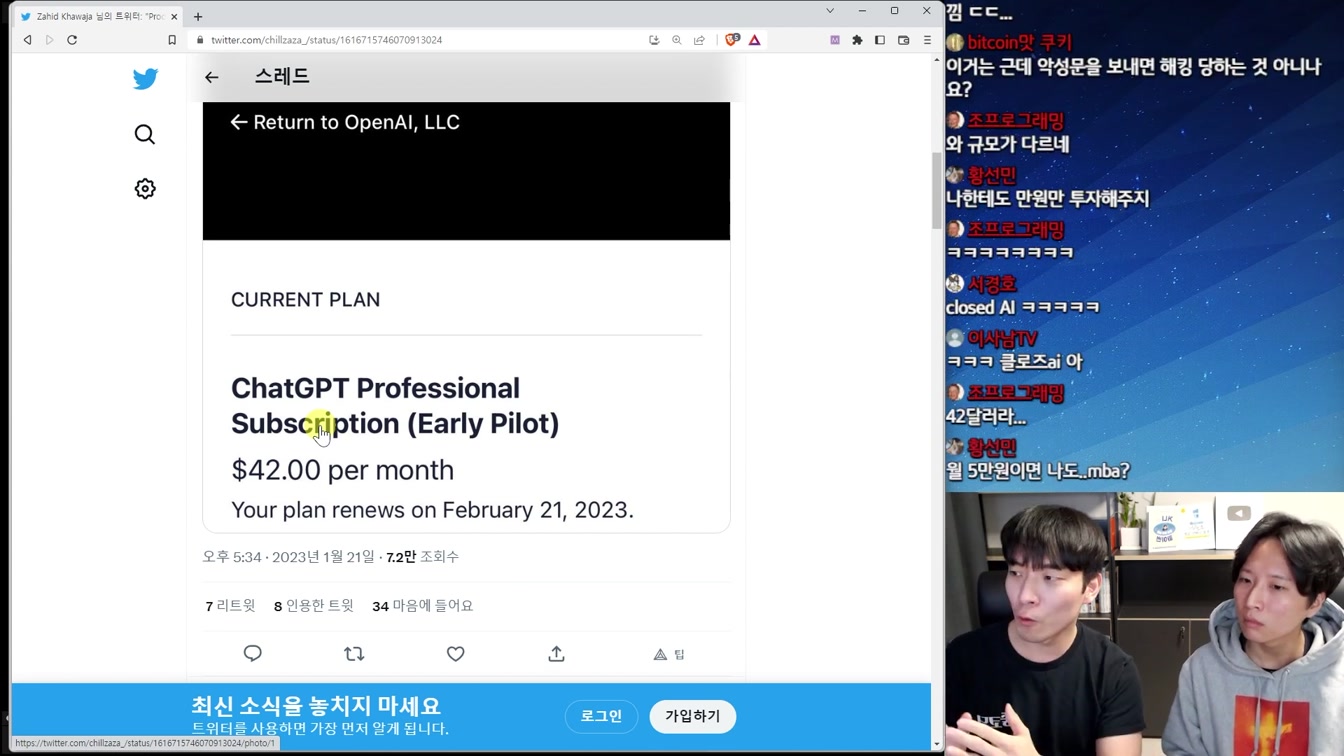Image resolution: width=1344 pixels, height=756 pixels.
Task: Send a tip with the Brave tip icon
Action: coord(669,654)
